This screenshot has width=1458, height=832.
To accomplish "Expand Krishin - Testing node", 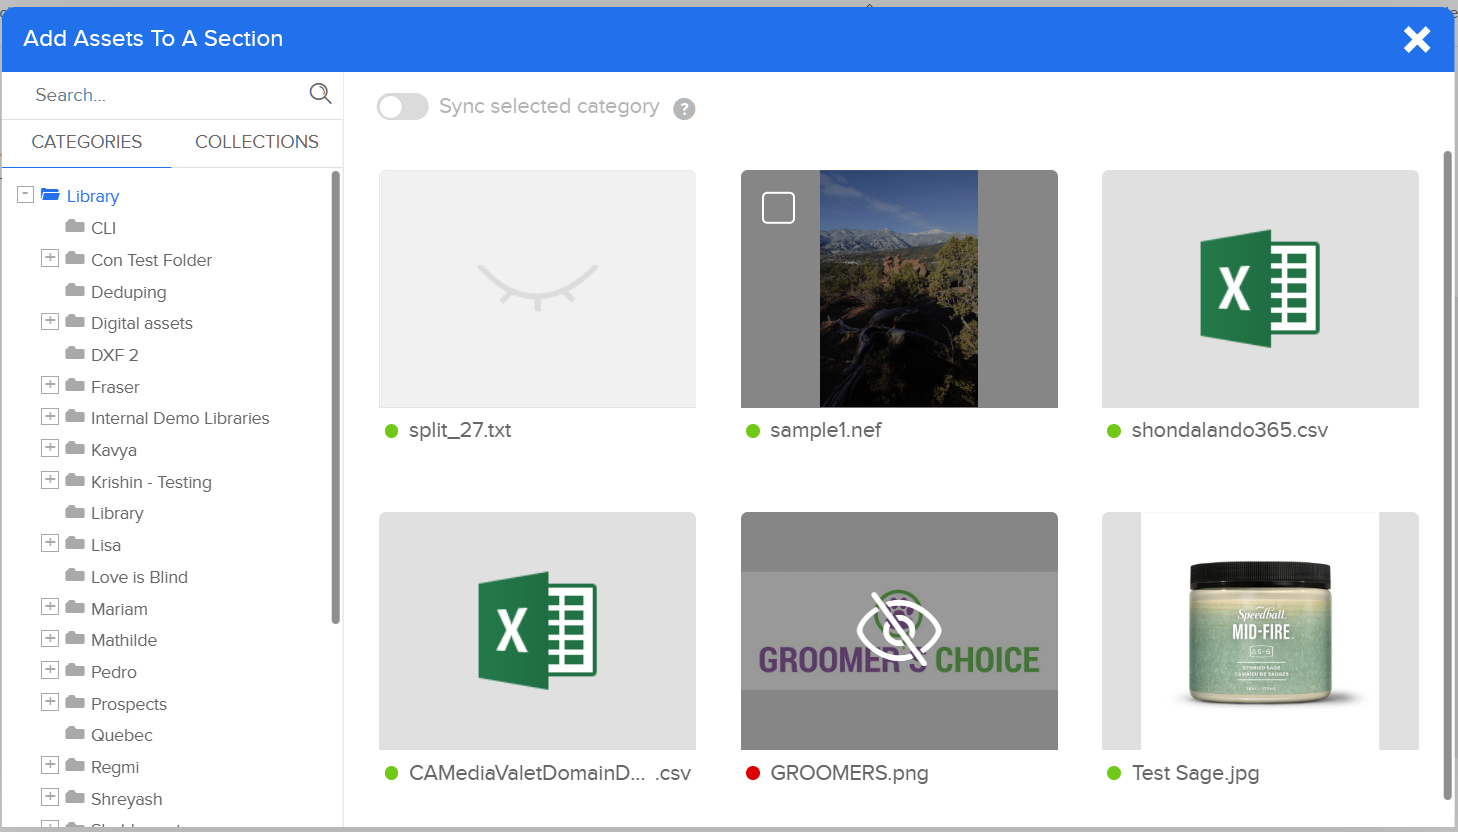I will (x=50, y=480).
